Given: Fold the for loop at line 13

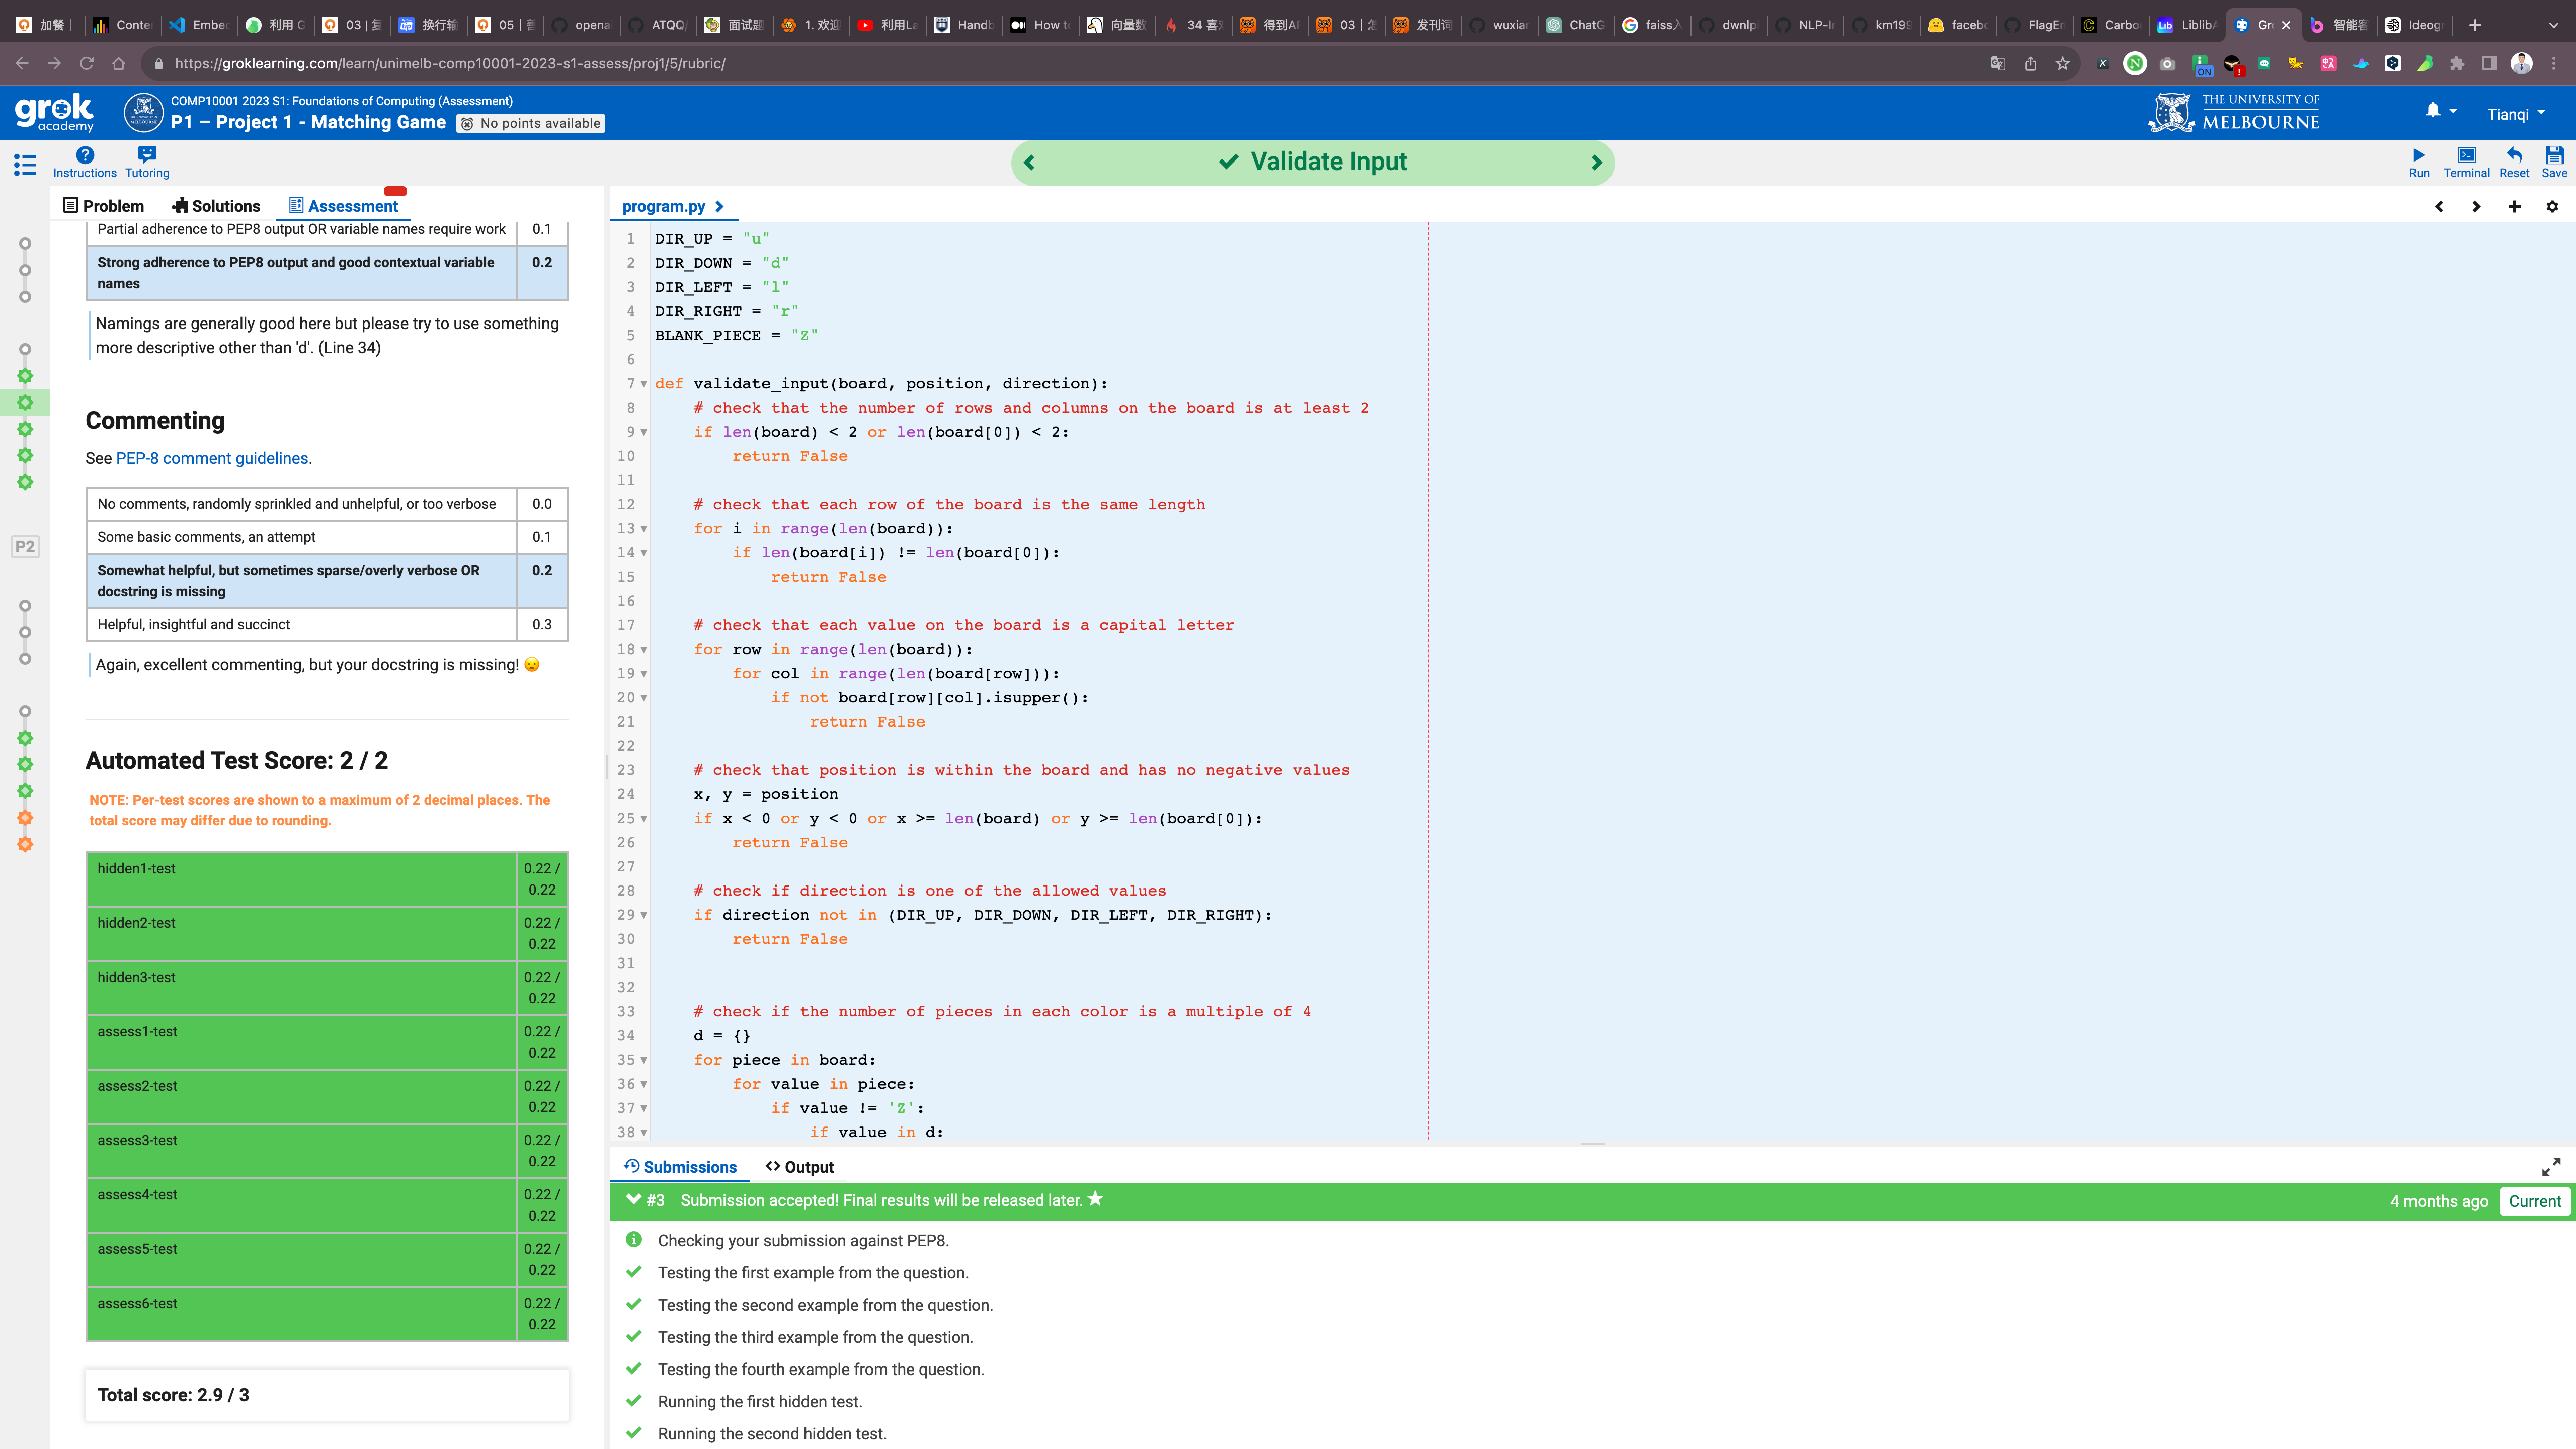Looking at the screenshot, I should click(x=644, y=529).
